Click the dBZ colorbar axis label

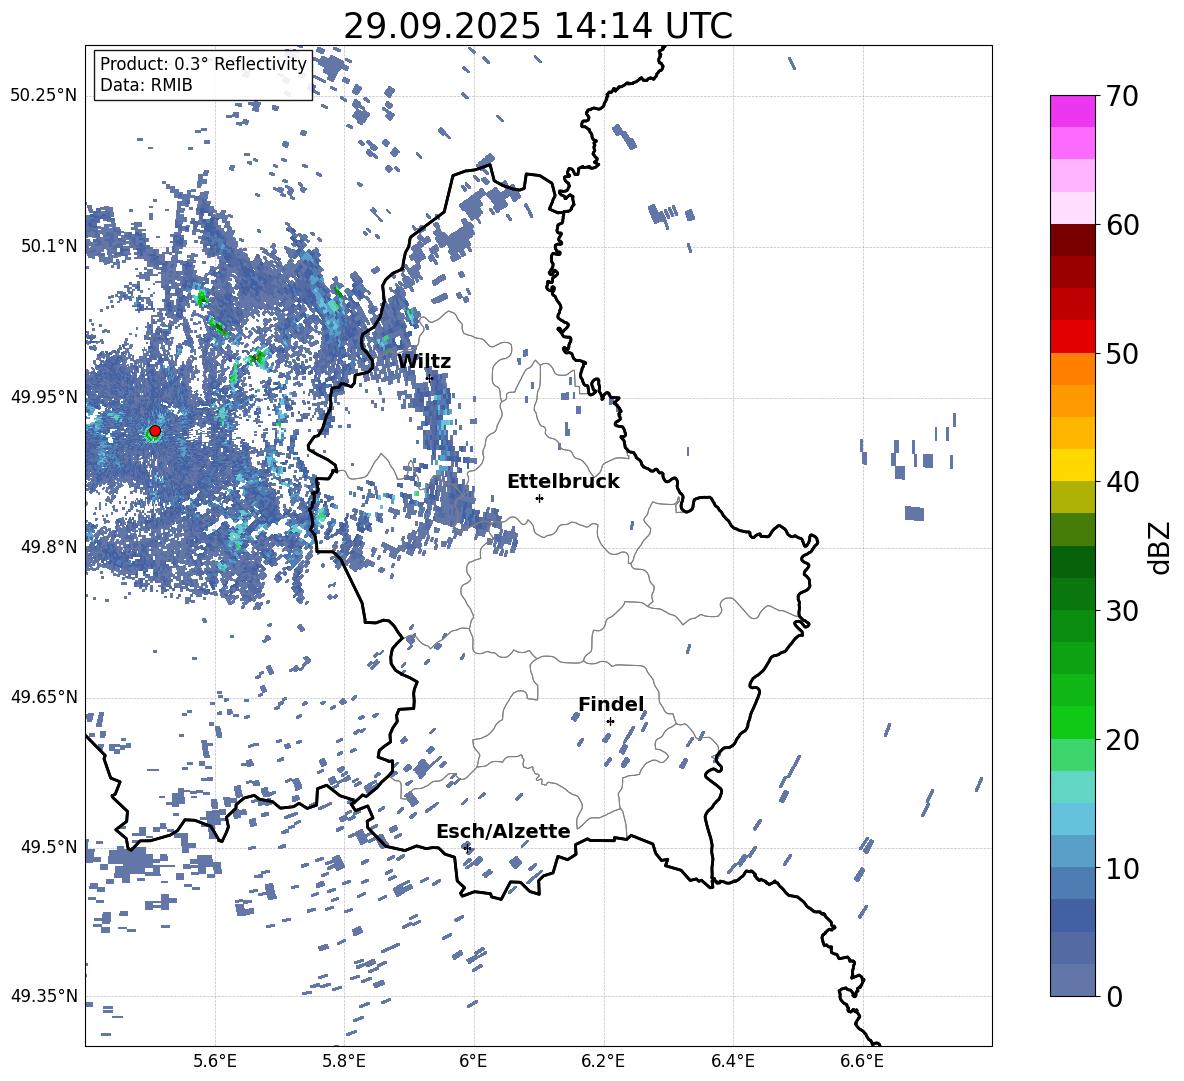[1161, 548]
